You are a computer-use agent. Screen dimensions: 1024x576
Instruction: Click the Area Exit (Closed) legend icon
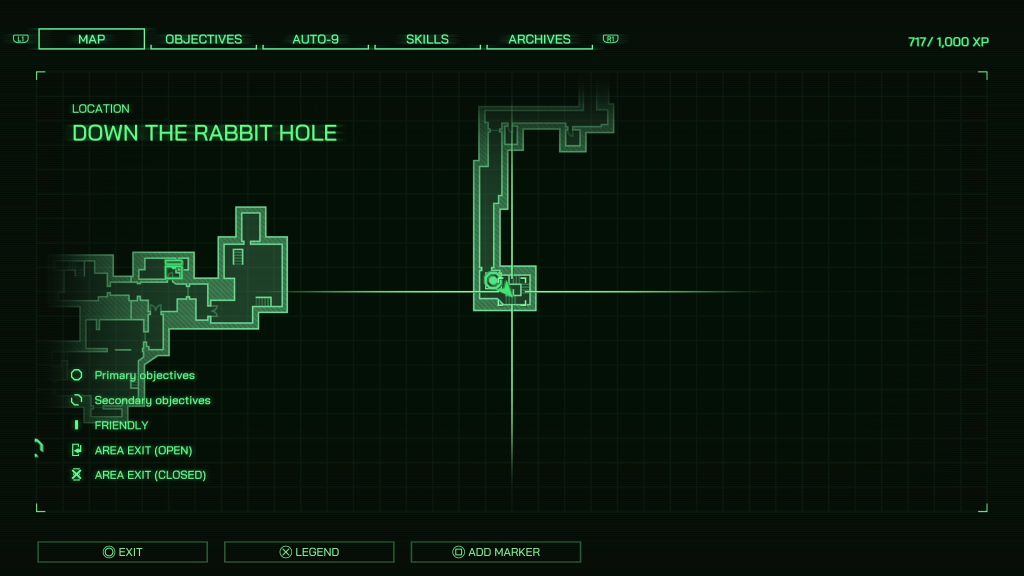77,475
